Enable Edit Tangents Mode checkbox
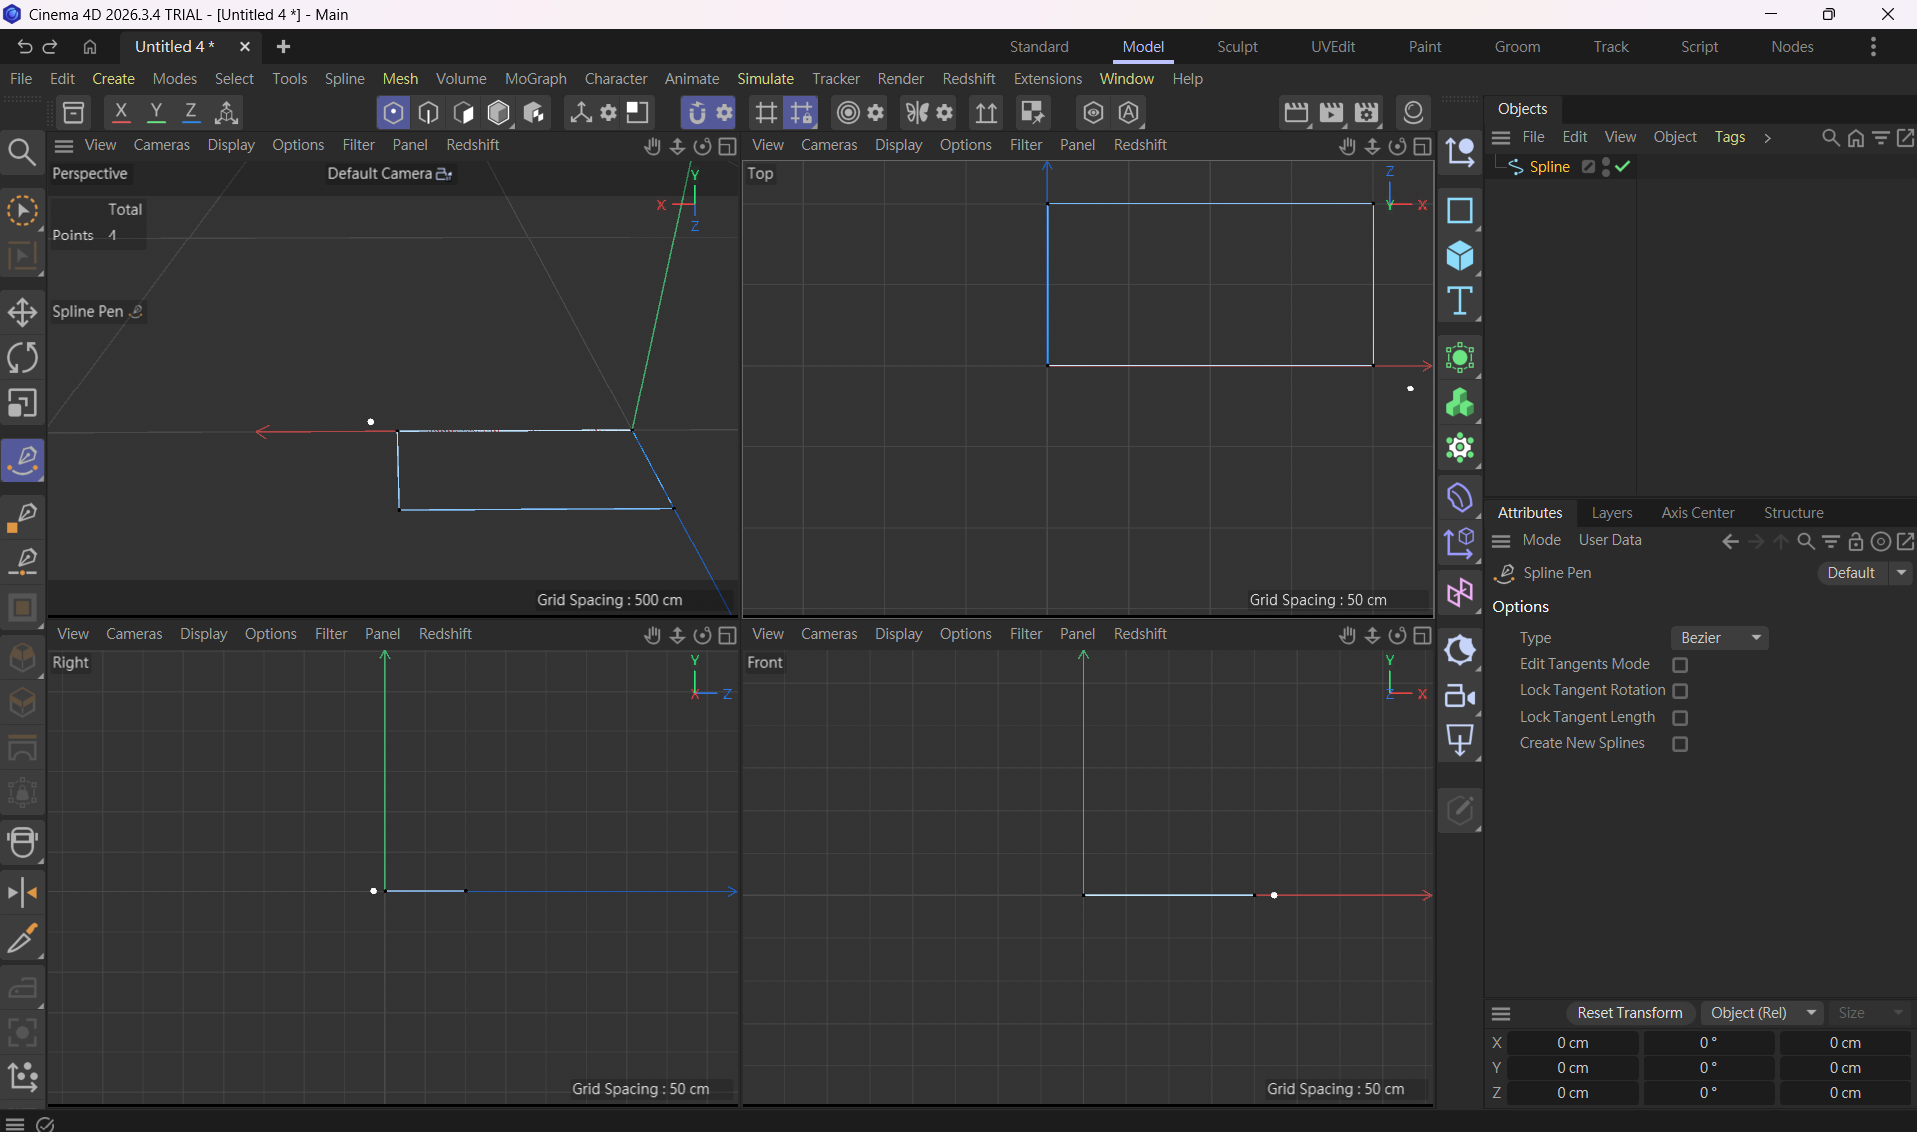The height and width of the screenshot is (1132, 1917). coord(1680,665)
